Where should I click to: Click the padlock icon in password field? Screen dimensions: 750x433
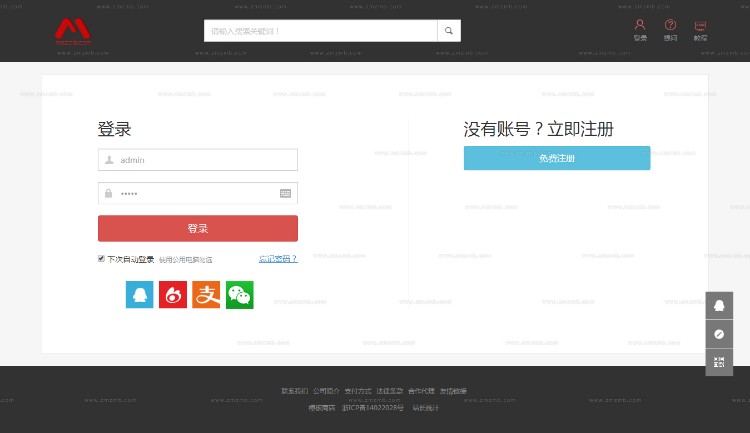109,193
